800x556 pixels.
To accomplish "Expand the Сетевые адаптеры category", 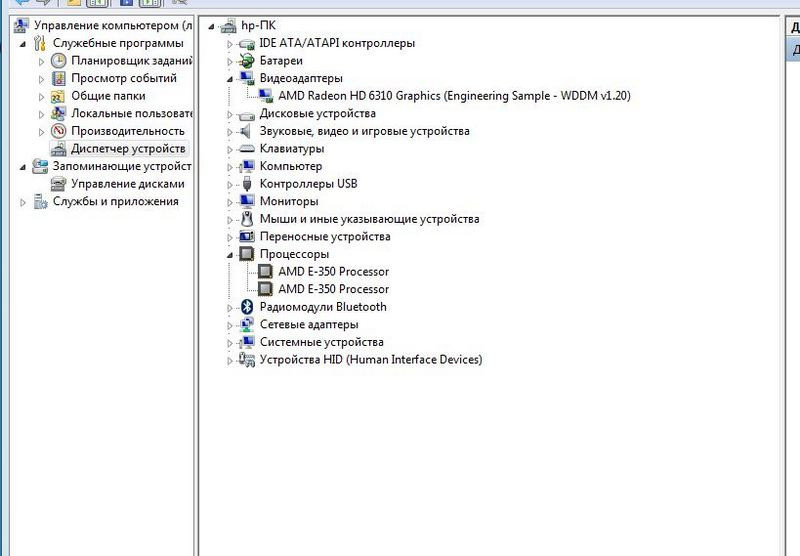I will (230, 325).
